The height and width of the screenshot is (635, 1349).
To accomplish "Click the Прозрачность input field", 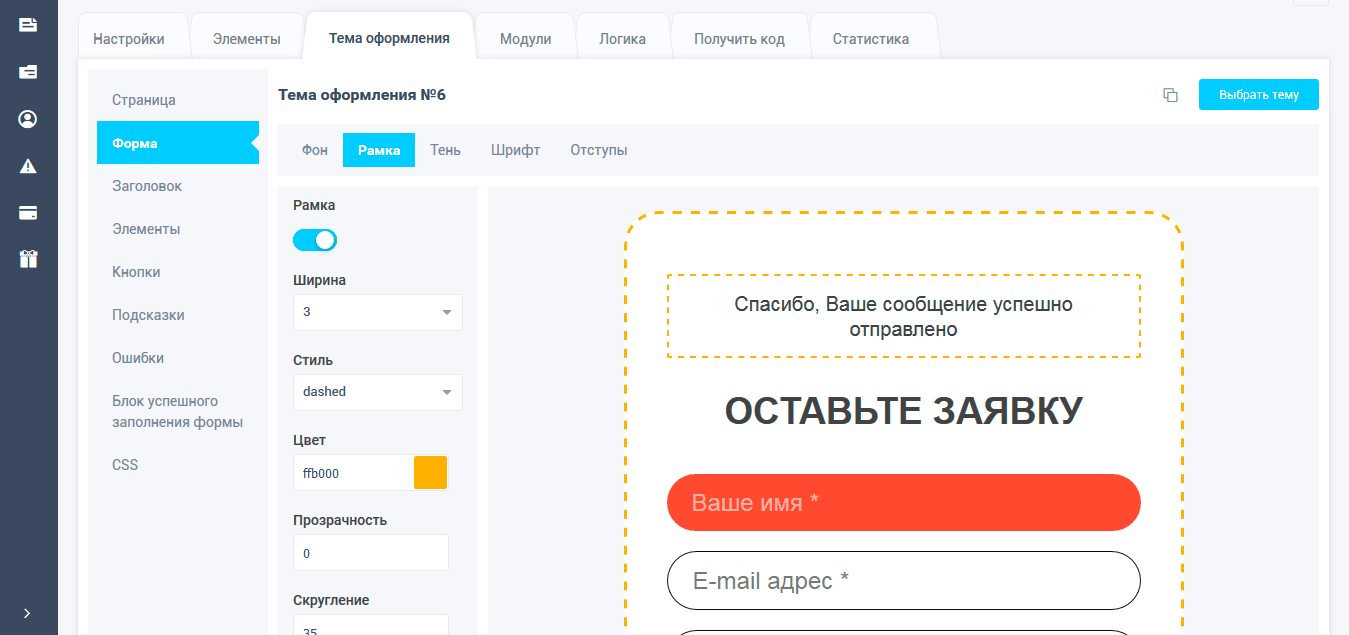I will 370,552.
